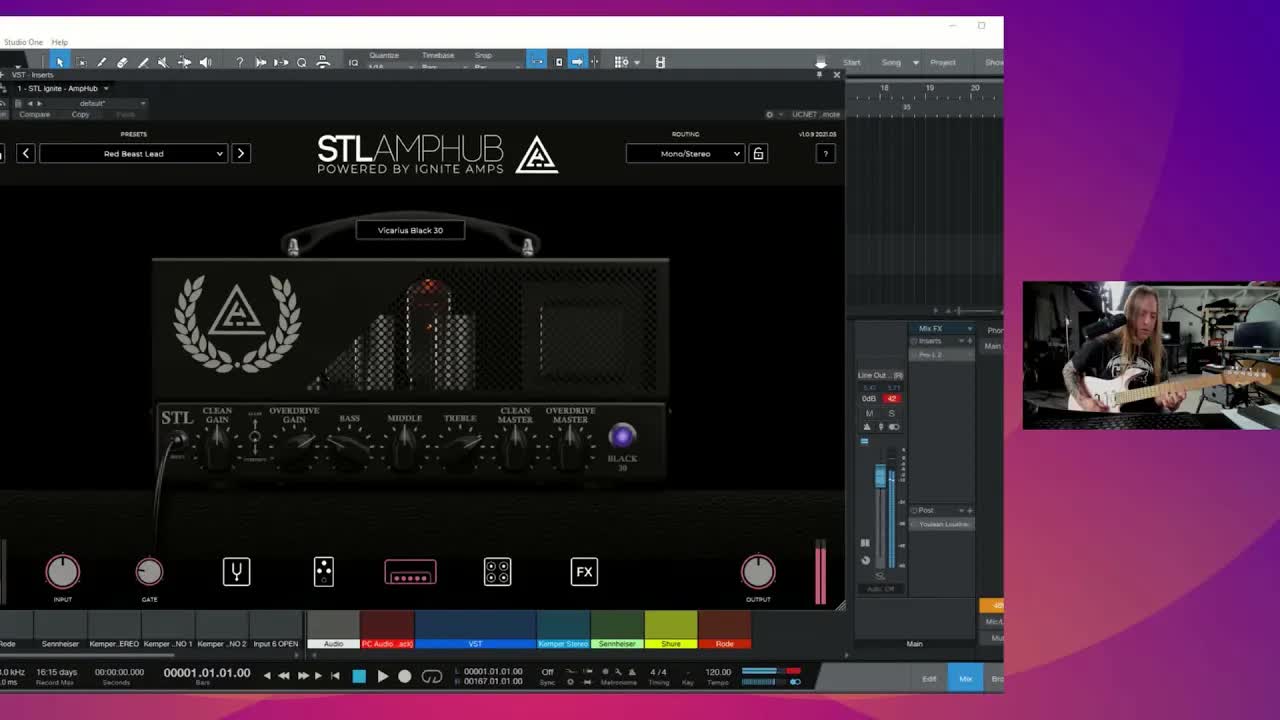
Task: Toggle the loop button
Action: tap(432, 677)
